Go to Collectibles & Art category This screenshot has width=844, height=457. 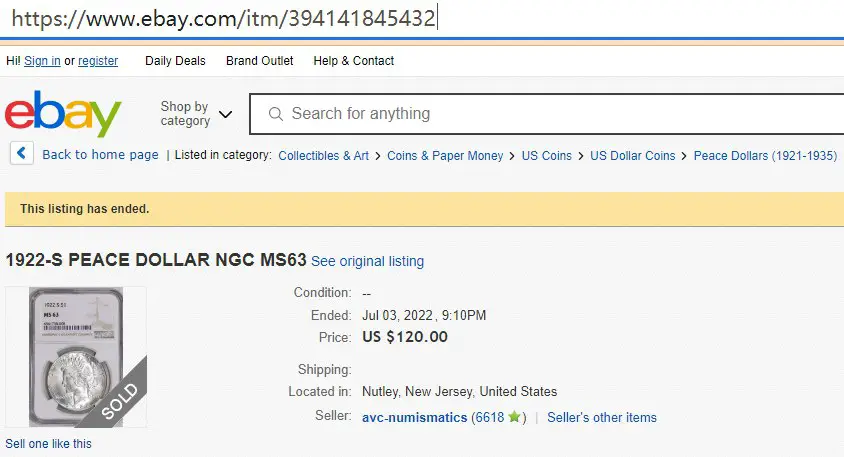[x=323, y=156]
